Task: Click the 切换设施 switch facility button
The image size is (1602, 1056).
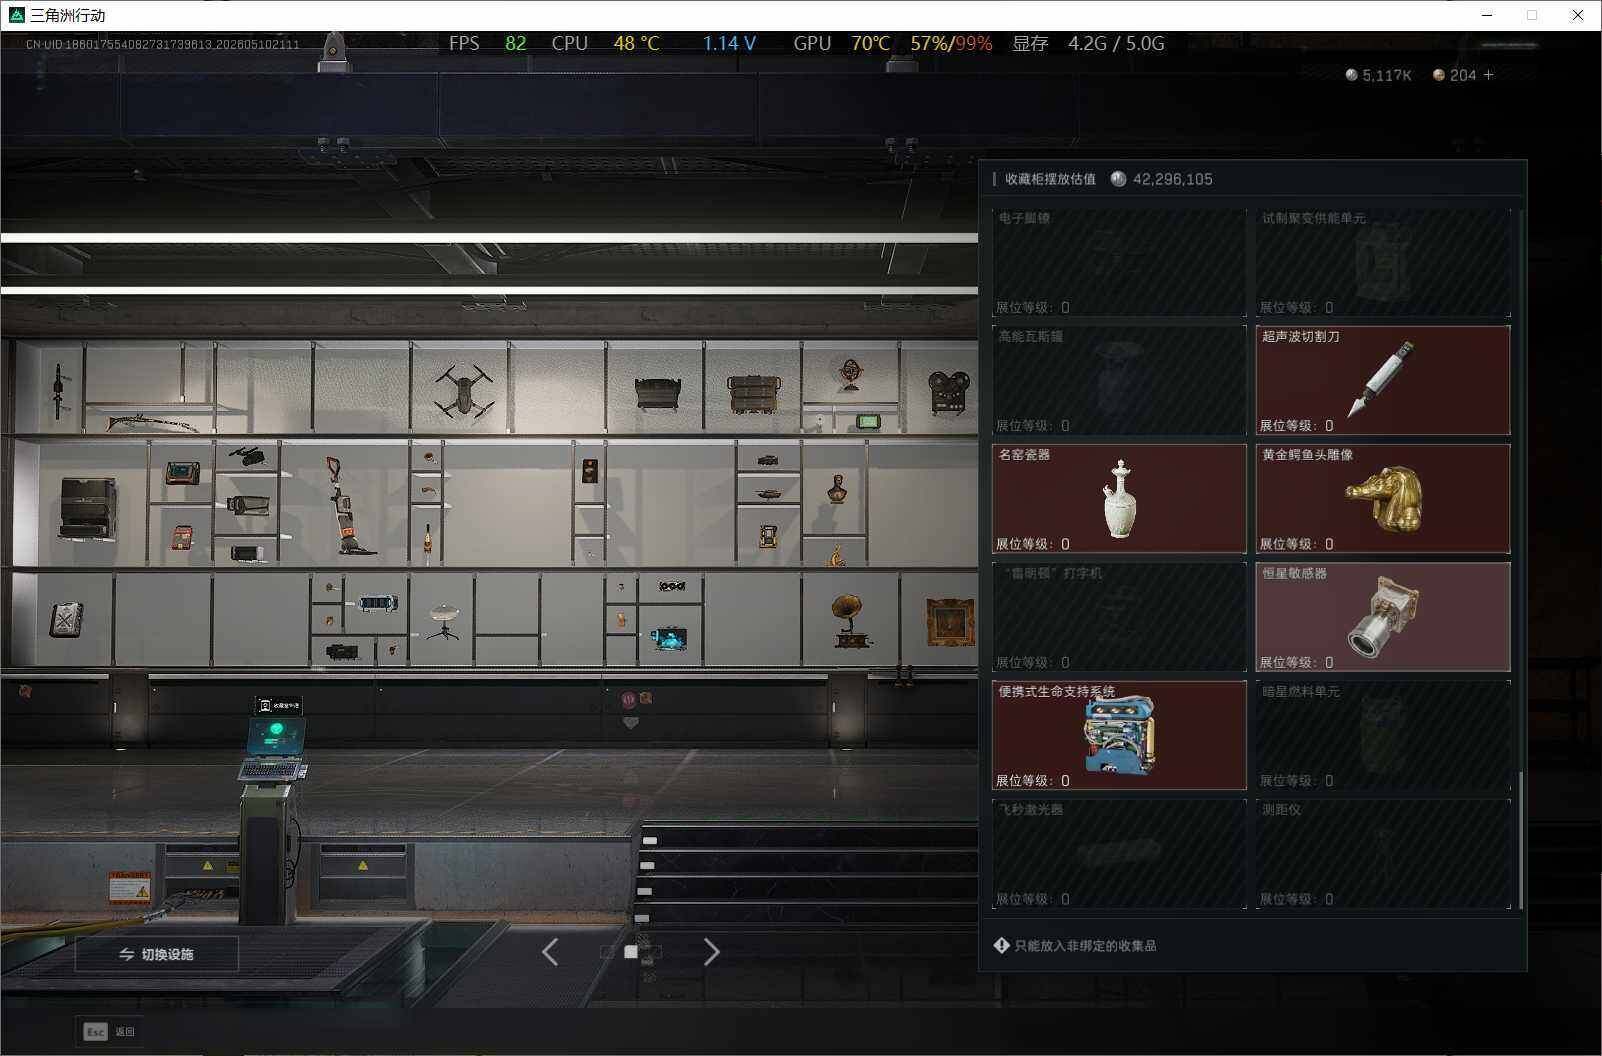Action: 157,954
